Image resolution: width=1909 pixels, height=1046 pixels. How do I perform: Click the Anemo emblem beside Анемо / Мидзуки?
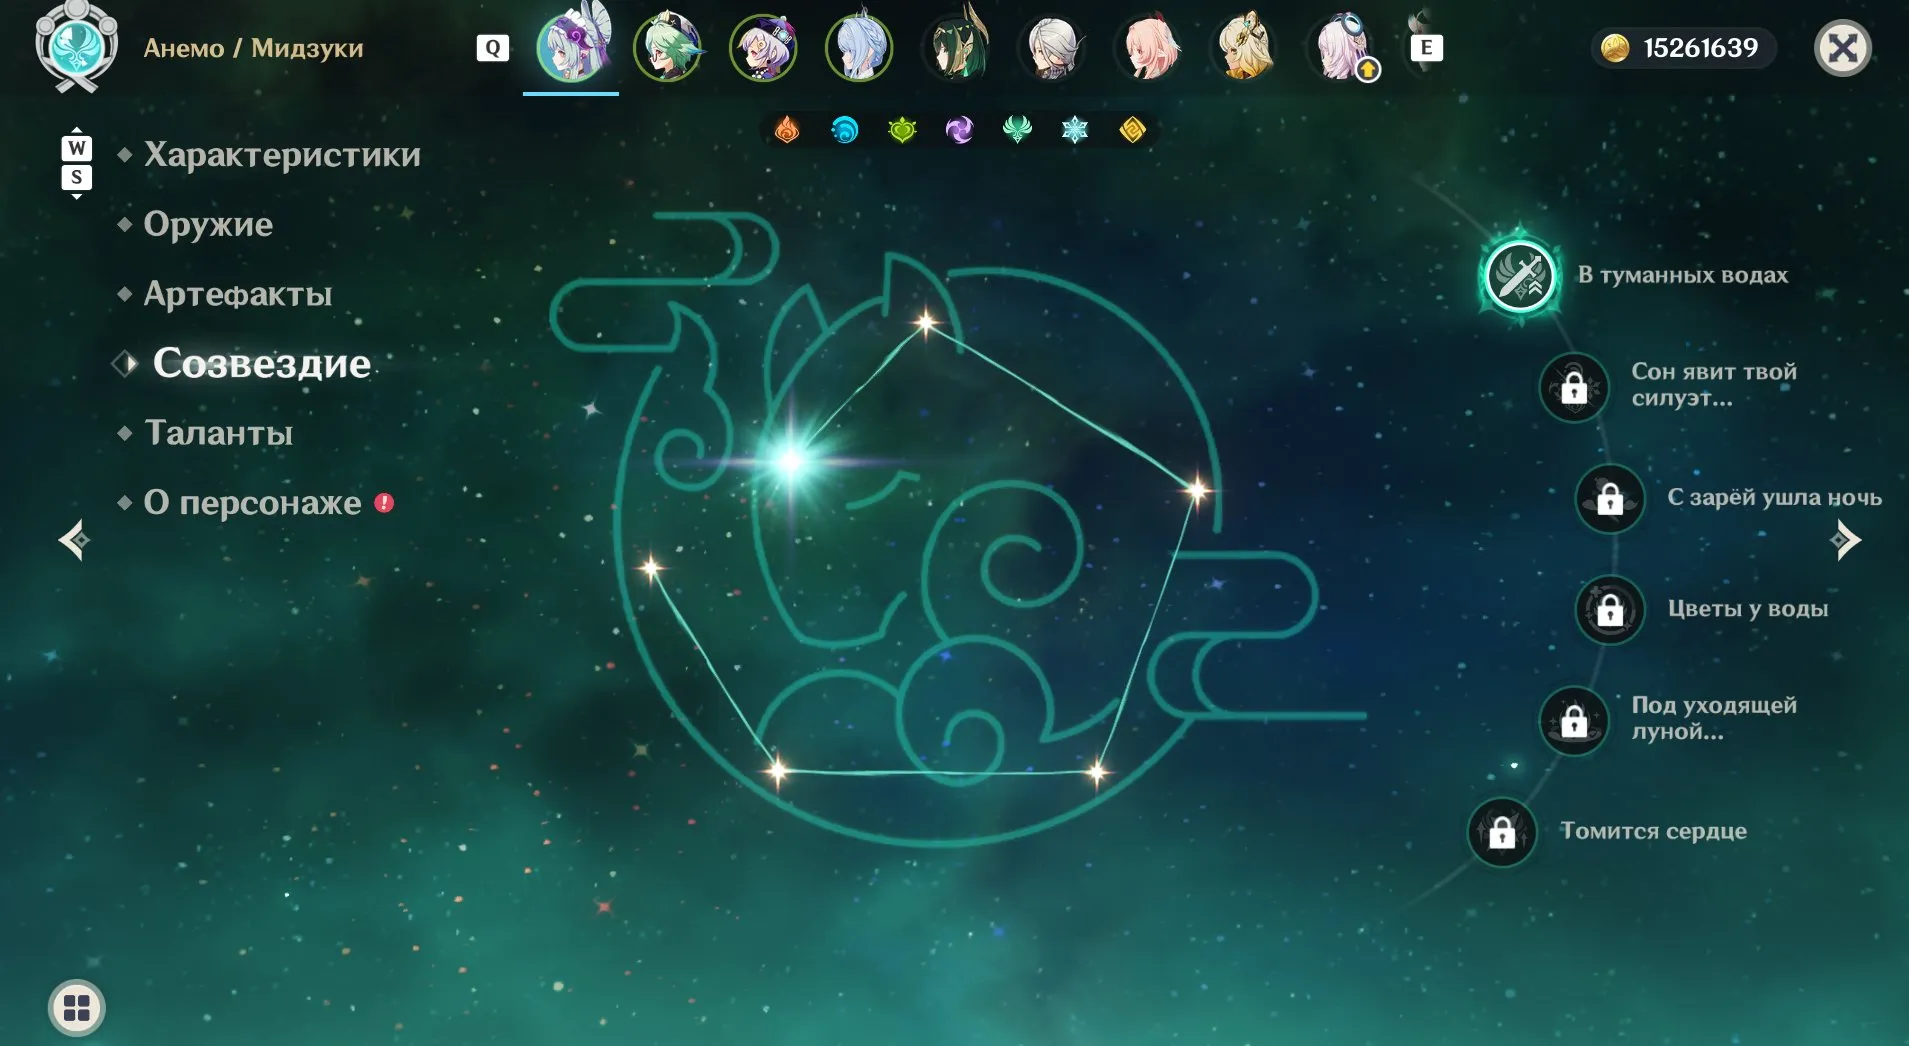pos(76,47)
